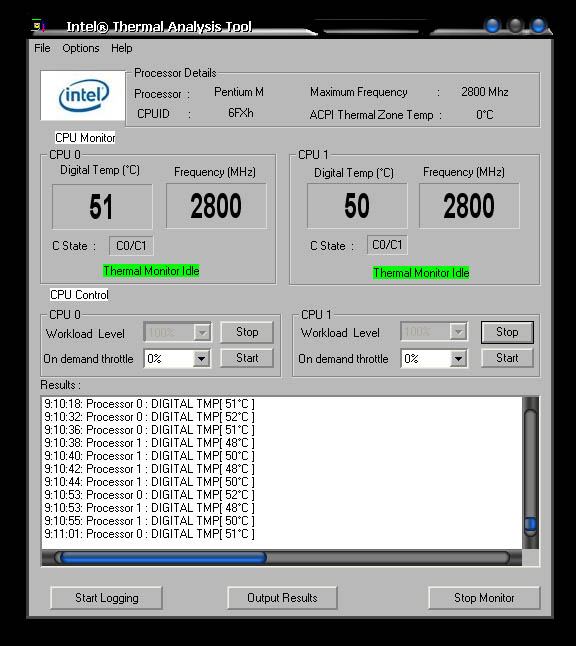Select the 9:11:01 Processor 0 result line
Viewport: 576px width, 646px height.
click(150, 534)
